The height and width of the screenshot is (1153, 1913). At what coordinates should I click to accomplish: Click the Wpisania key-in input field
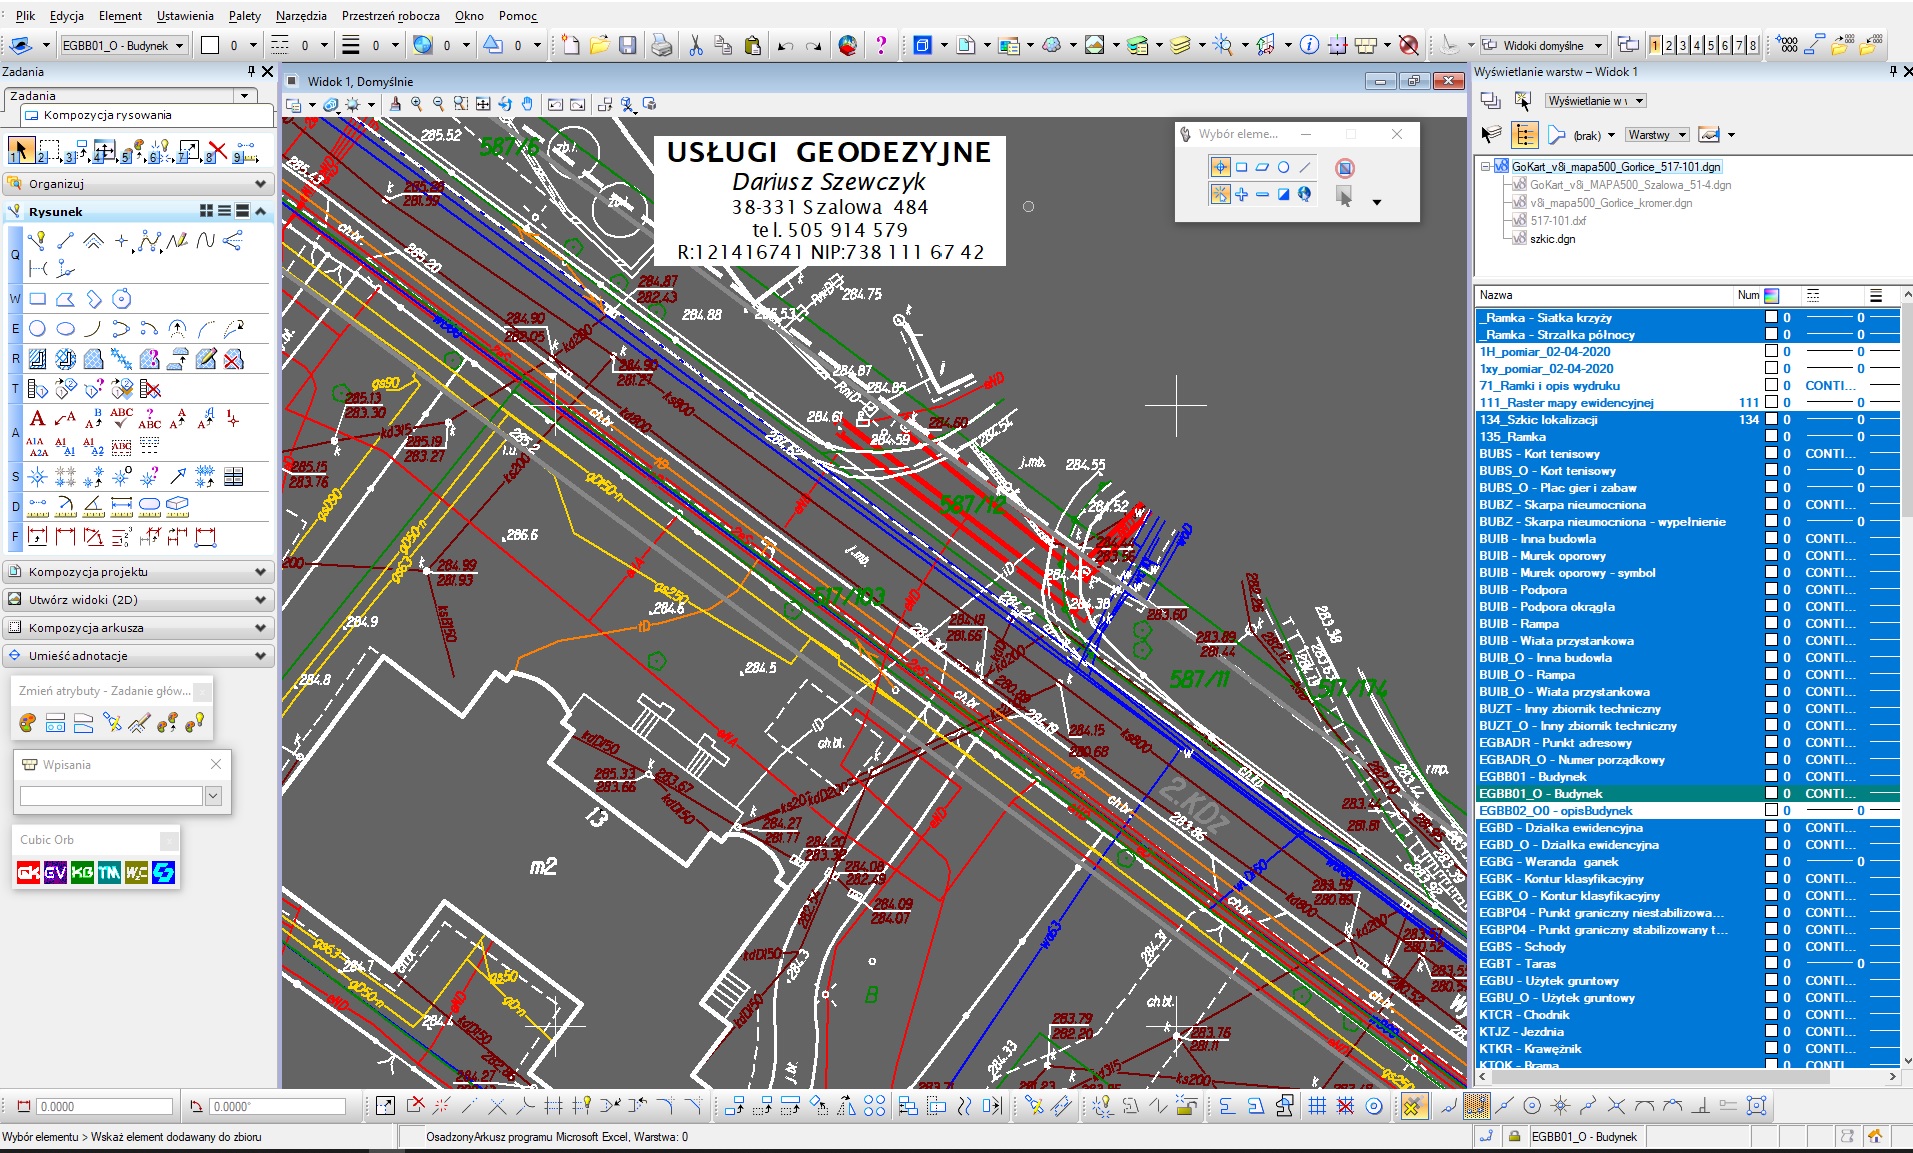(111, 796)
